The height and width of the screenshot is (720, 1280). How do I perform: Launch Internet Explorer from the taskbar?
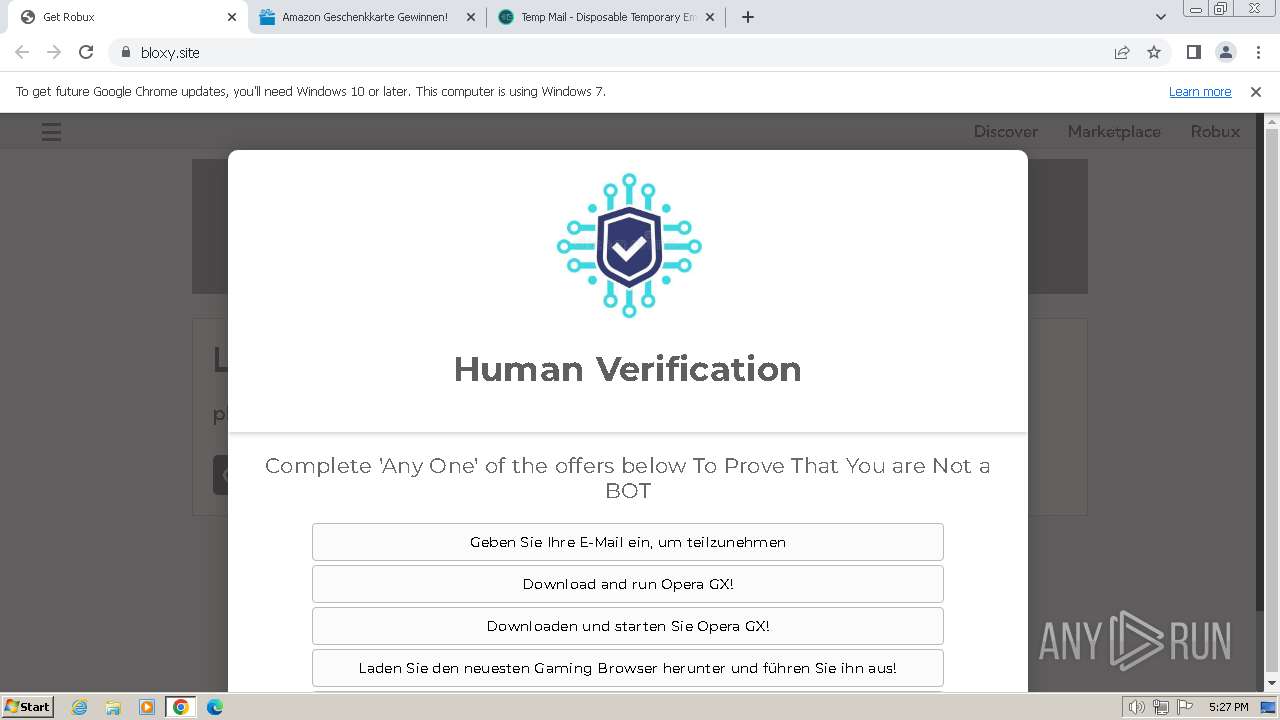point(79,707)
